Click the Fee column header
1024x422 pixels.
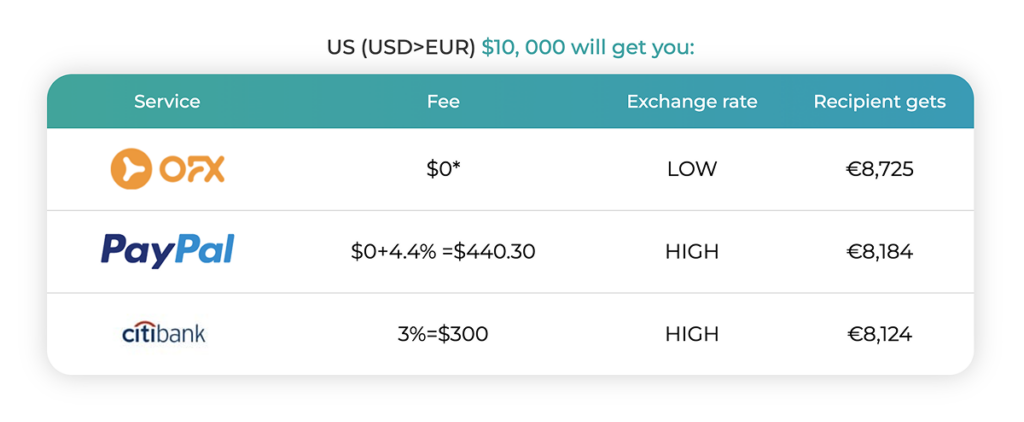(443, 102)
